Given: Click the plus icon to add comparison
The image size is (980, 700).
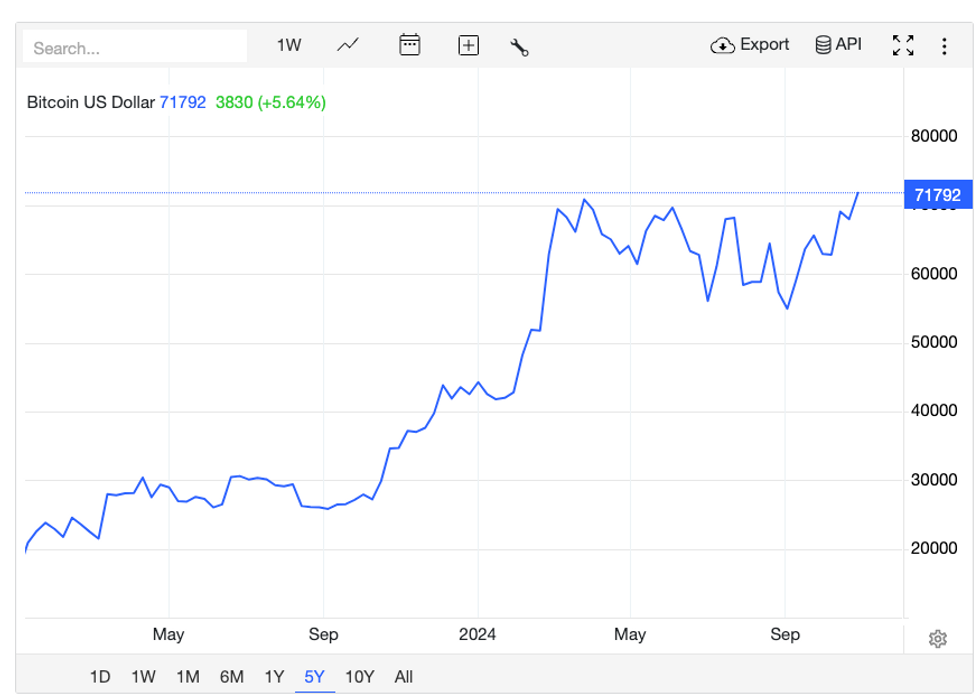Looking at the screenshot, I should coord(468,45).
